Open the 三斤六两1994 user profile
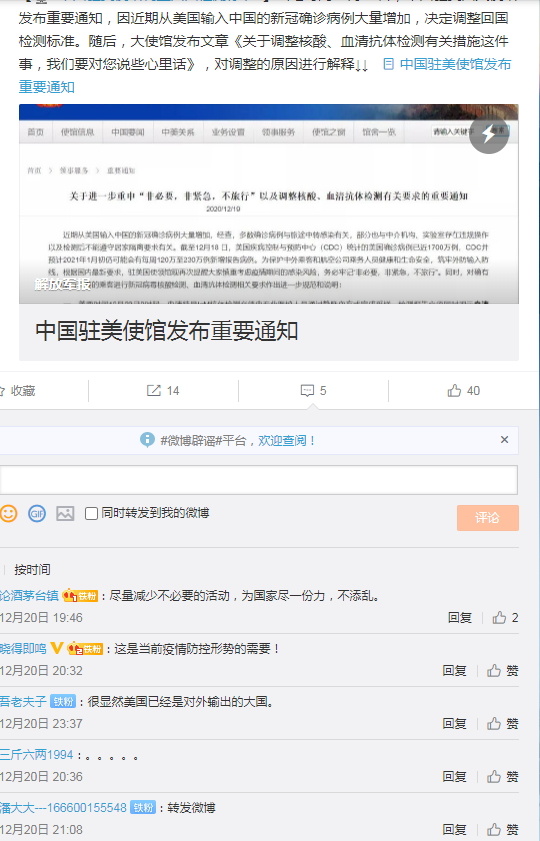 (36, 755)
